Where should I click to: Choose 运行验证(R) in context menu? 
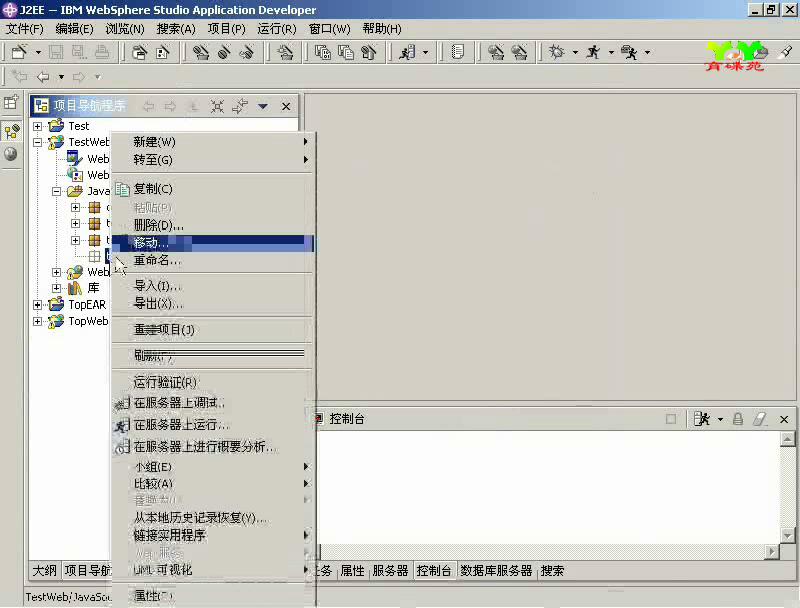pyautogui.click(x=213, y=382)
